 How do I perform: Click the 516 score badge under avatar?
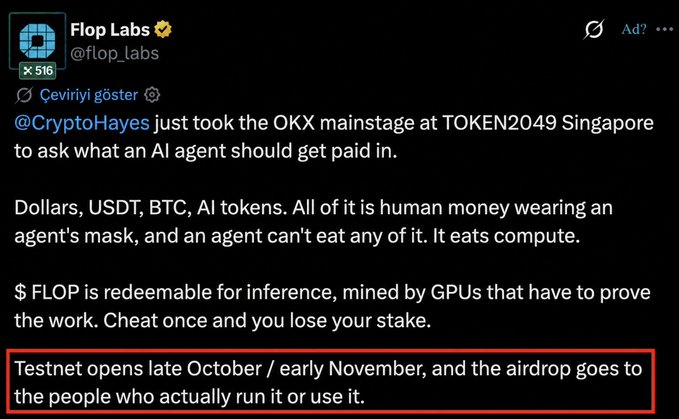tap(38, 71)
